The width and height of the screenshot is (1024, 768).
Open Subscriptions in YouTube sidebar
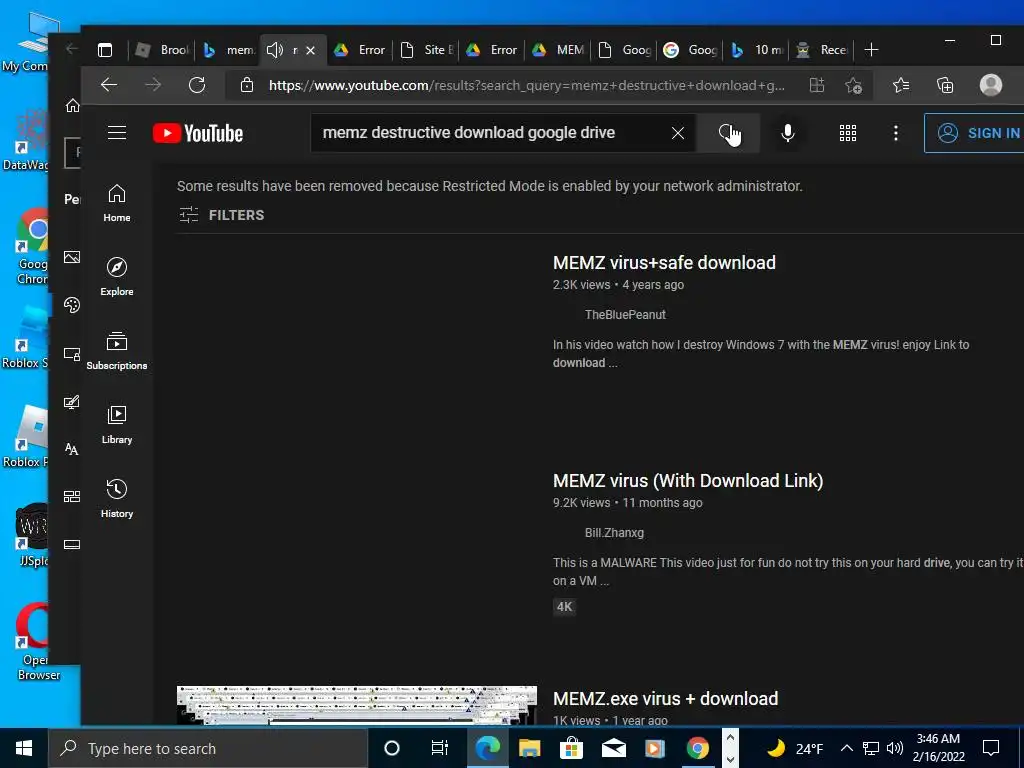(x=117, y=351)
